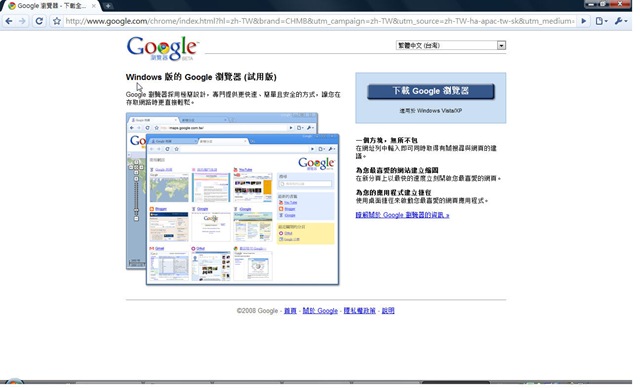The image size is (640, 388).
Task: Bookmark this page with the star icon
Action: click(57, 21)
